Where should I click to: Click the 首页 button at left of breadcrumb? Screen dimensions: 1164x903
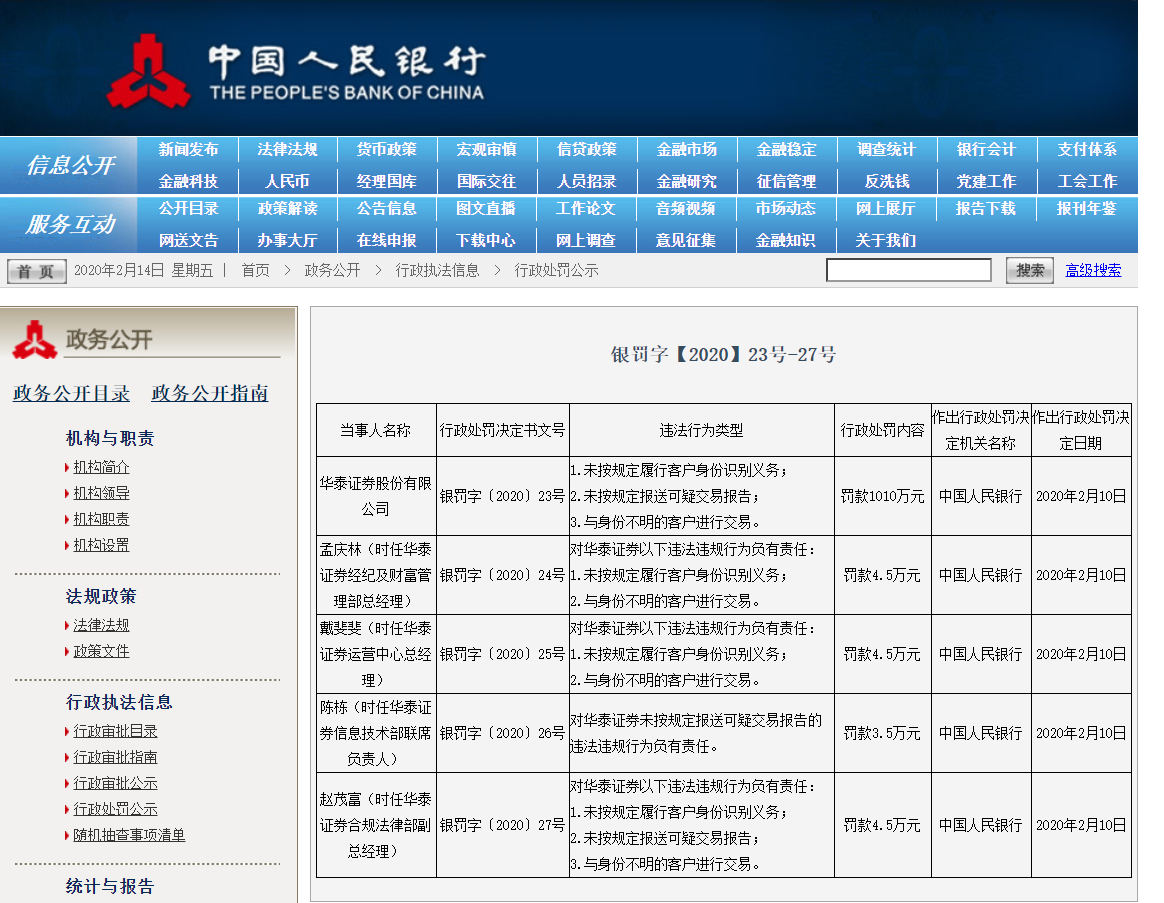[36, 271]
